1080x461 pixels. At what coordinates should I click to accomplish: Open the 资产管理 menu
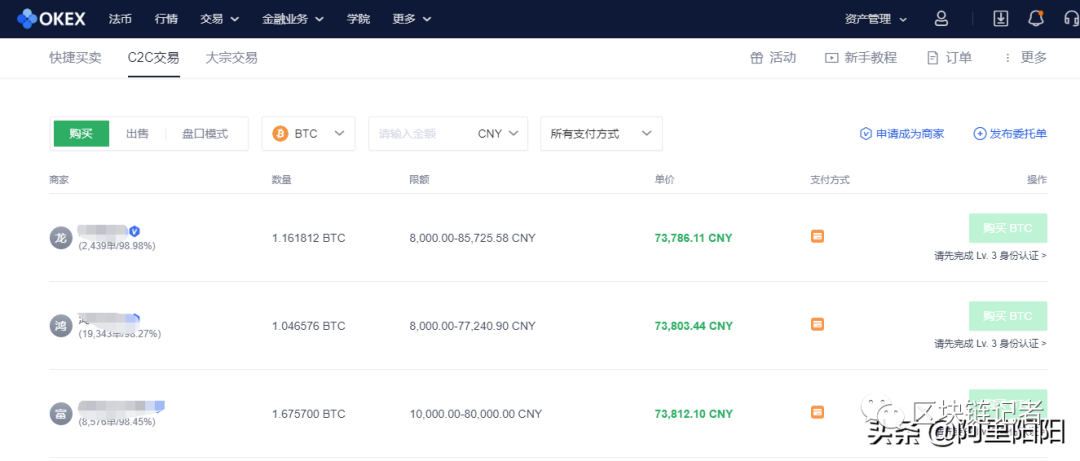pos(876,19)
